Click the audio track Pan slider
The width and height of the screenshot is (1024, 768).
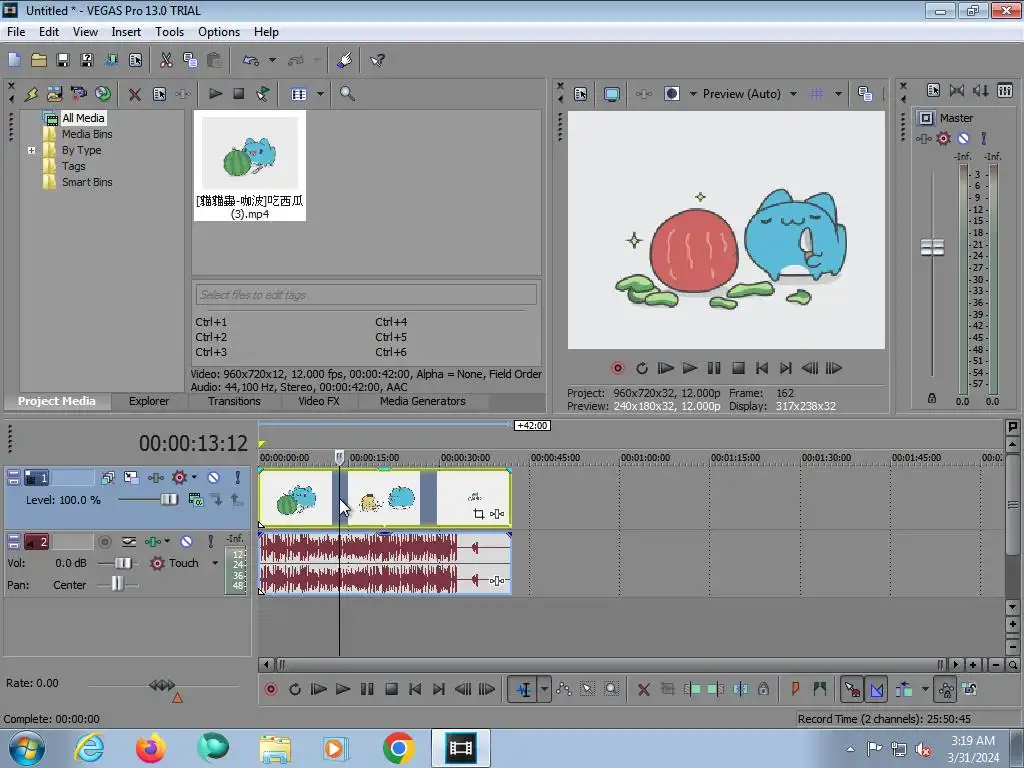118,584
